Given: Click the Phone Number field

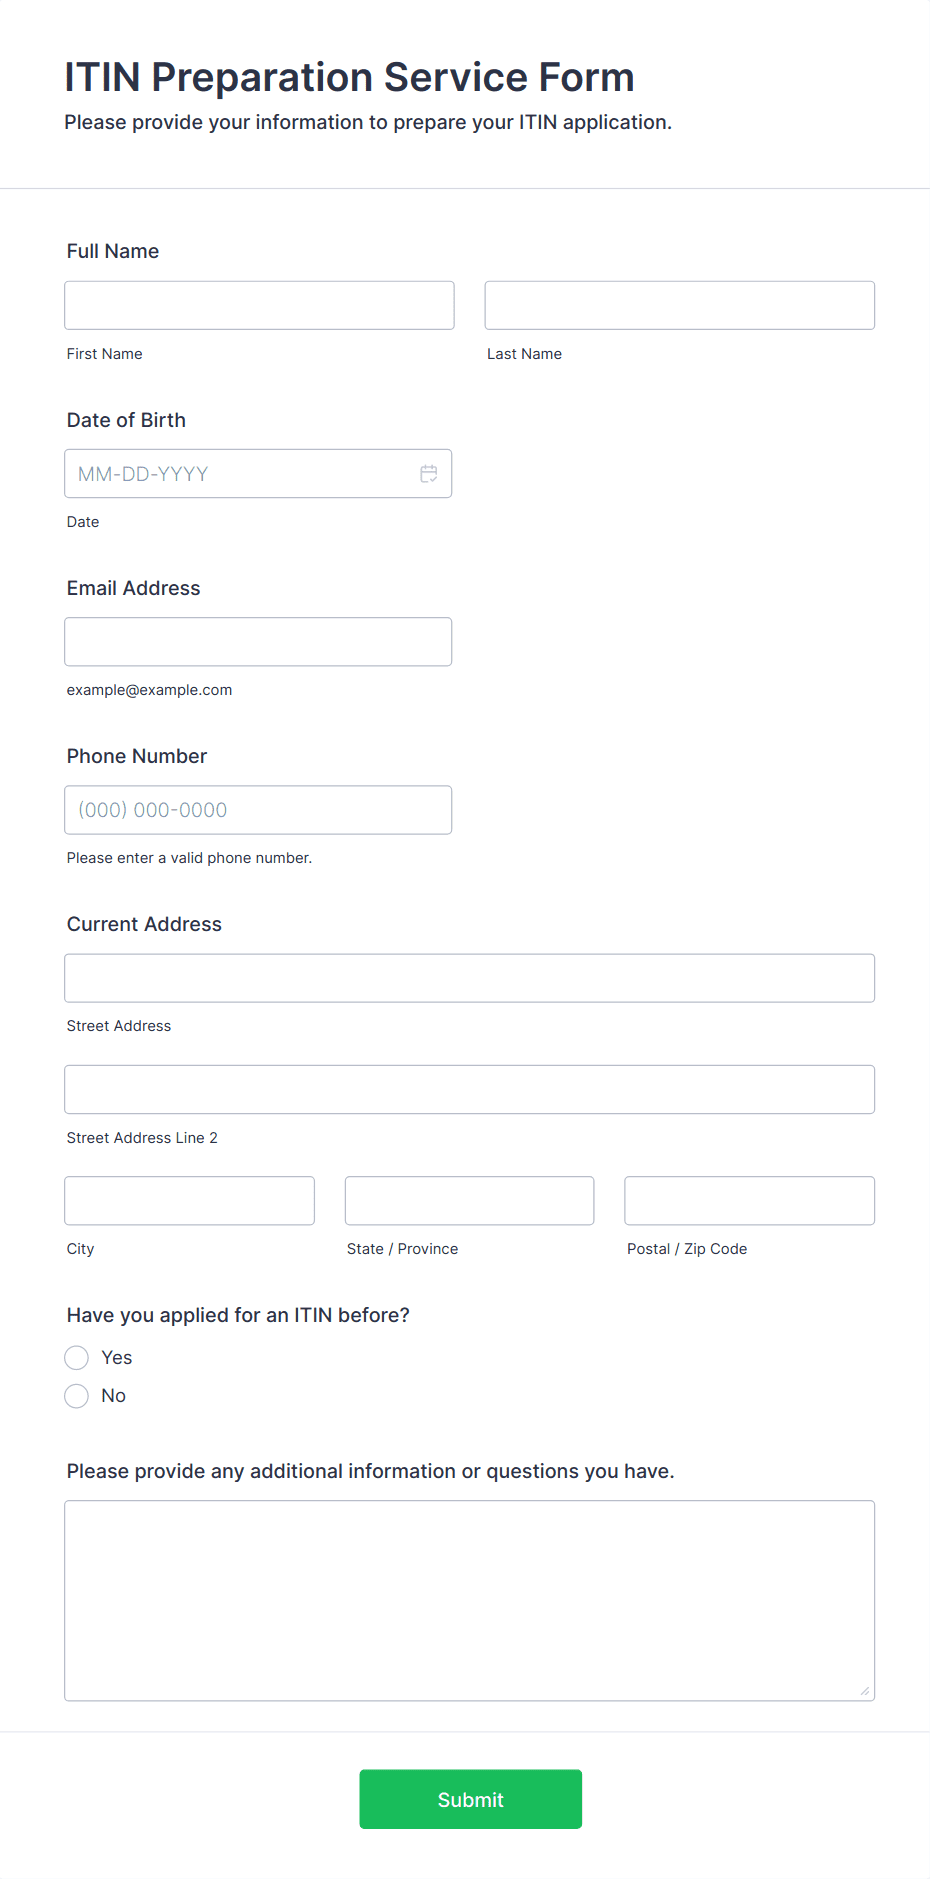Looking at the screenshot, I should pyautogui.click(x=258, y=810).
